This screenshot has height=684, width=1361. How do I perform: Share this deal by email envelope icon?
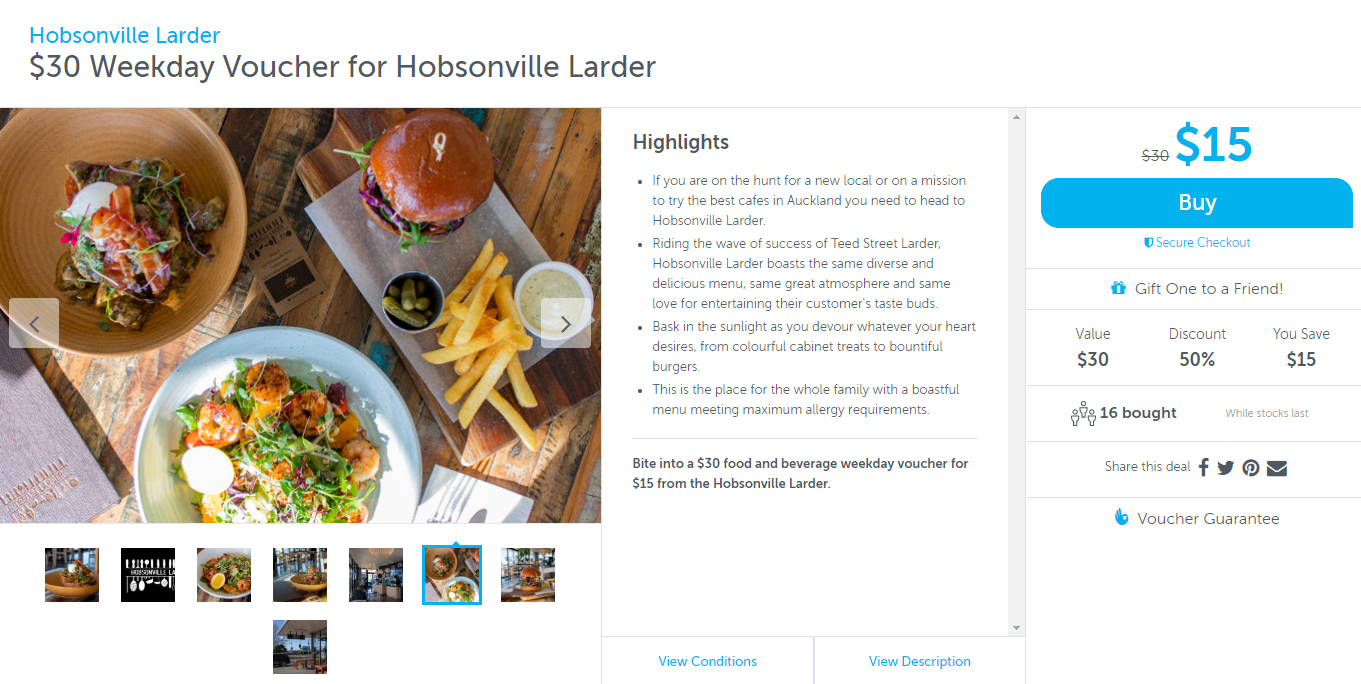click(x=1277, y=467)
